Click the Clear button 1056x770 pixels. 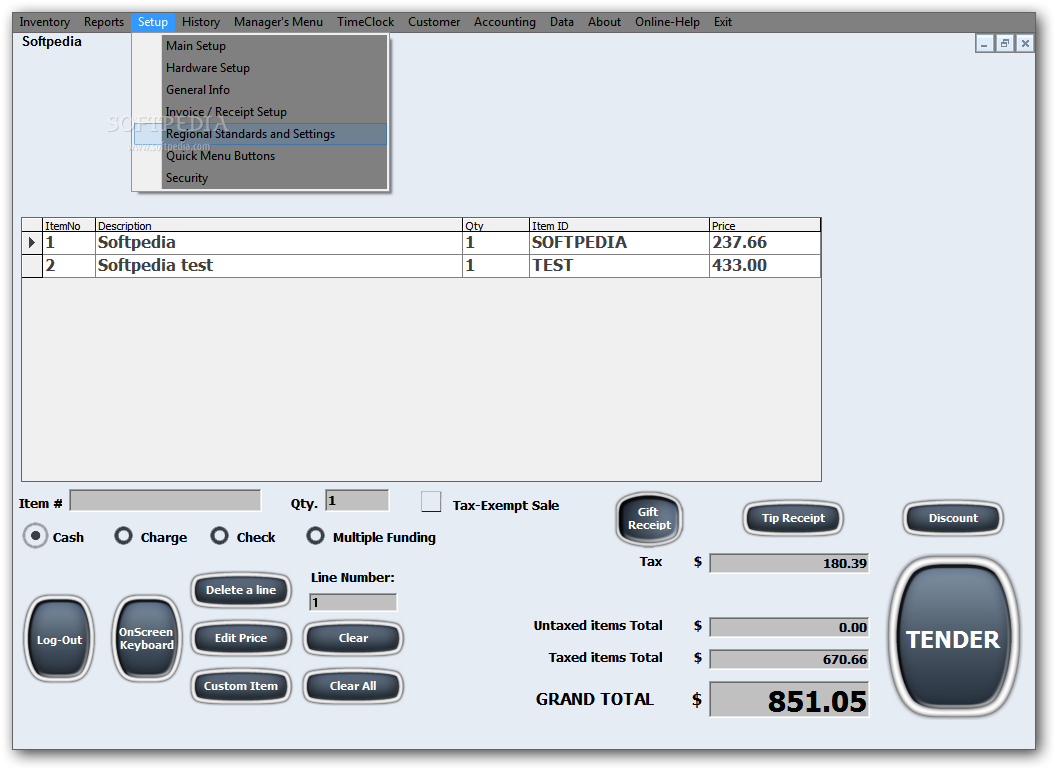(353, 638)
